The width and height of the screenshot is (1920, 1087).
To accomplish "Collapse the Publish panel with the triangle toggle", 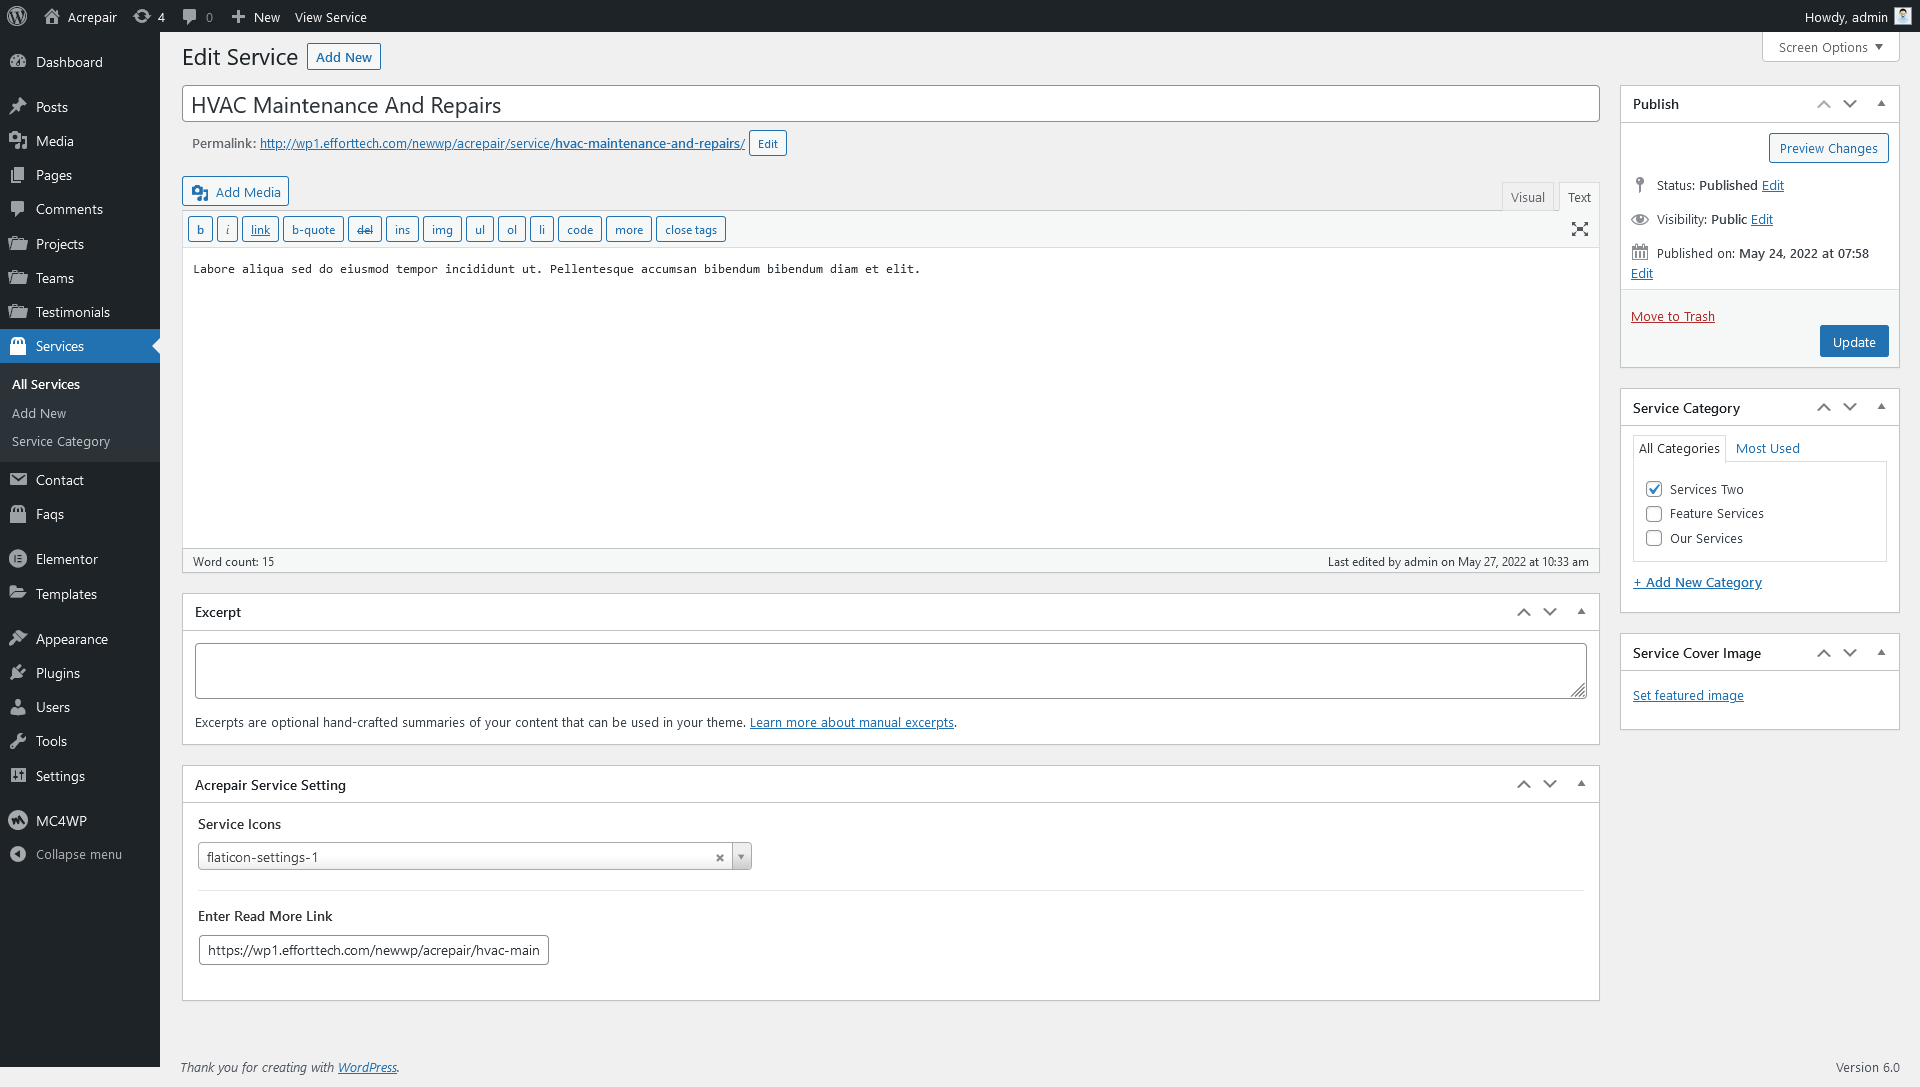I will click(1881, 104).
